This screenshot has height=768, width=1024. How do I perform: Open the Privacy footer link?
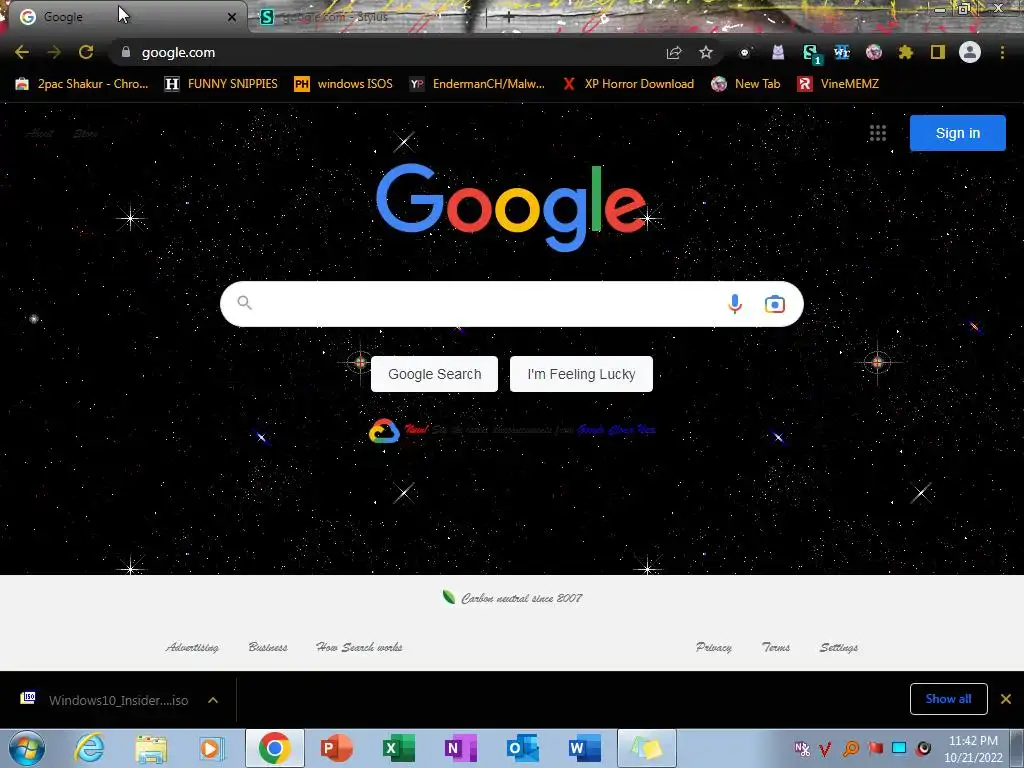click(714, 647)
